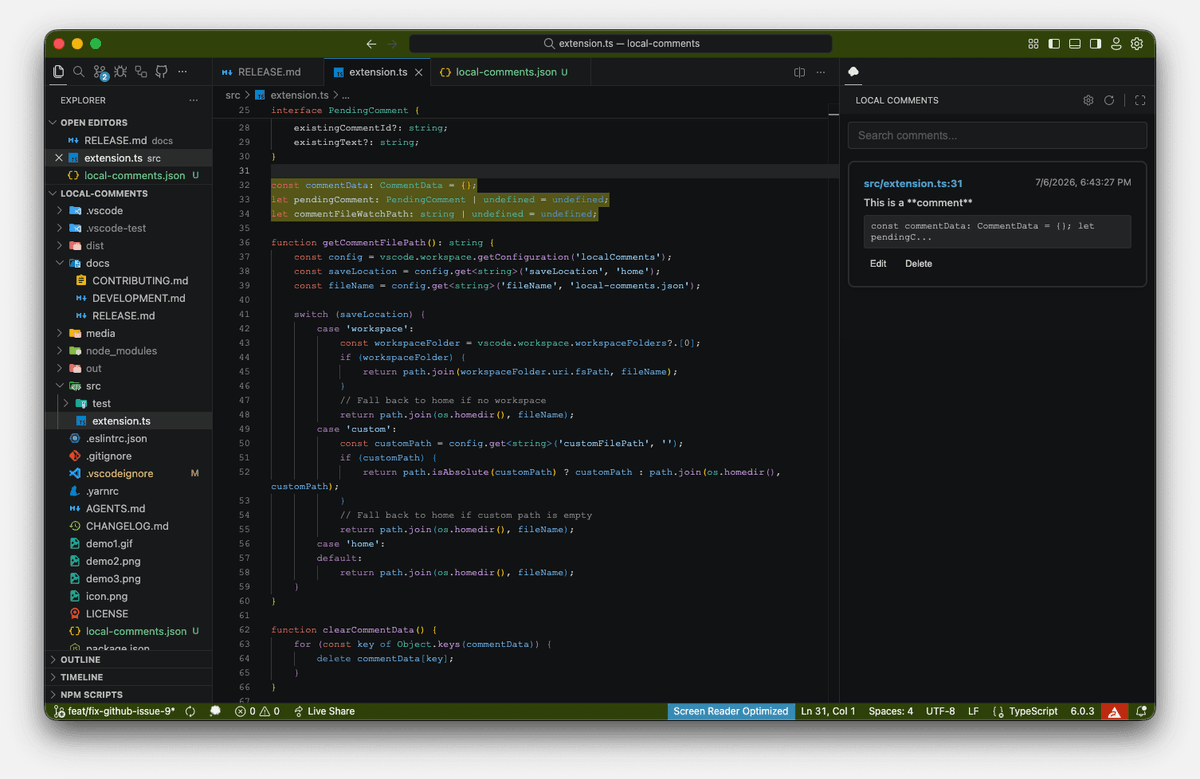
Task: Click the Search comments field
Action: click(x=997, y=135)
